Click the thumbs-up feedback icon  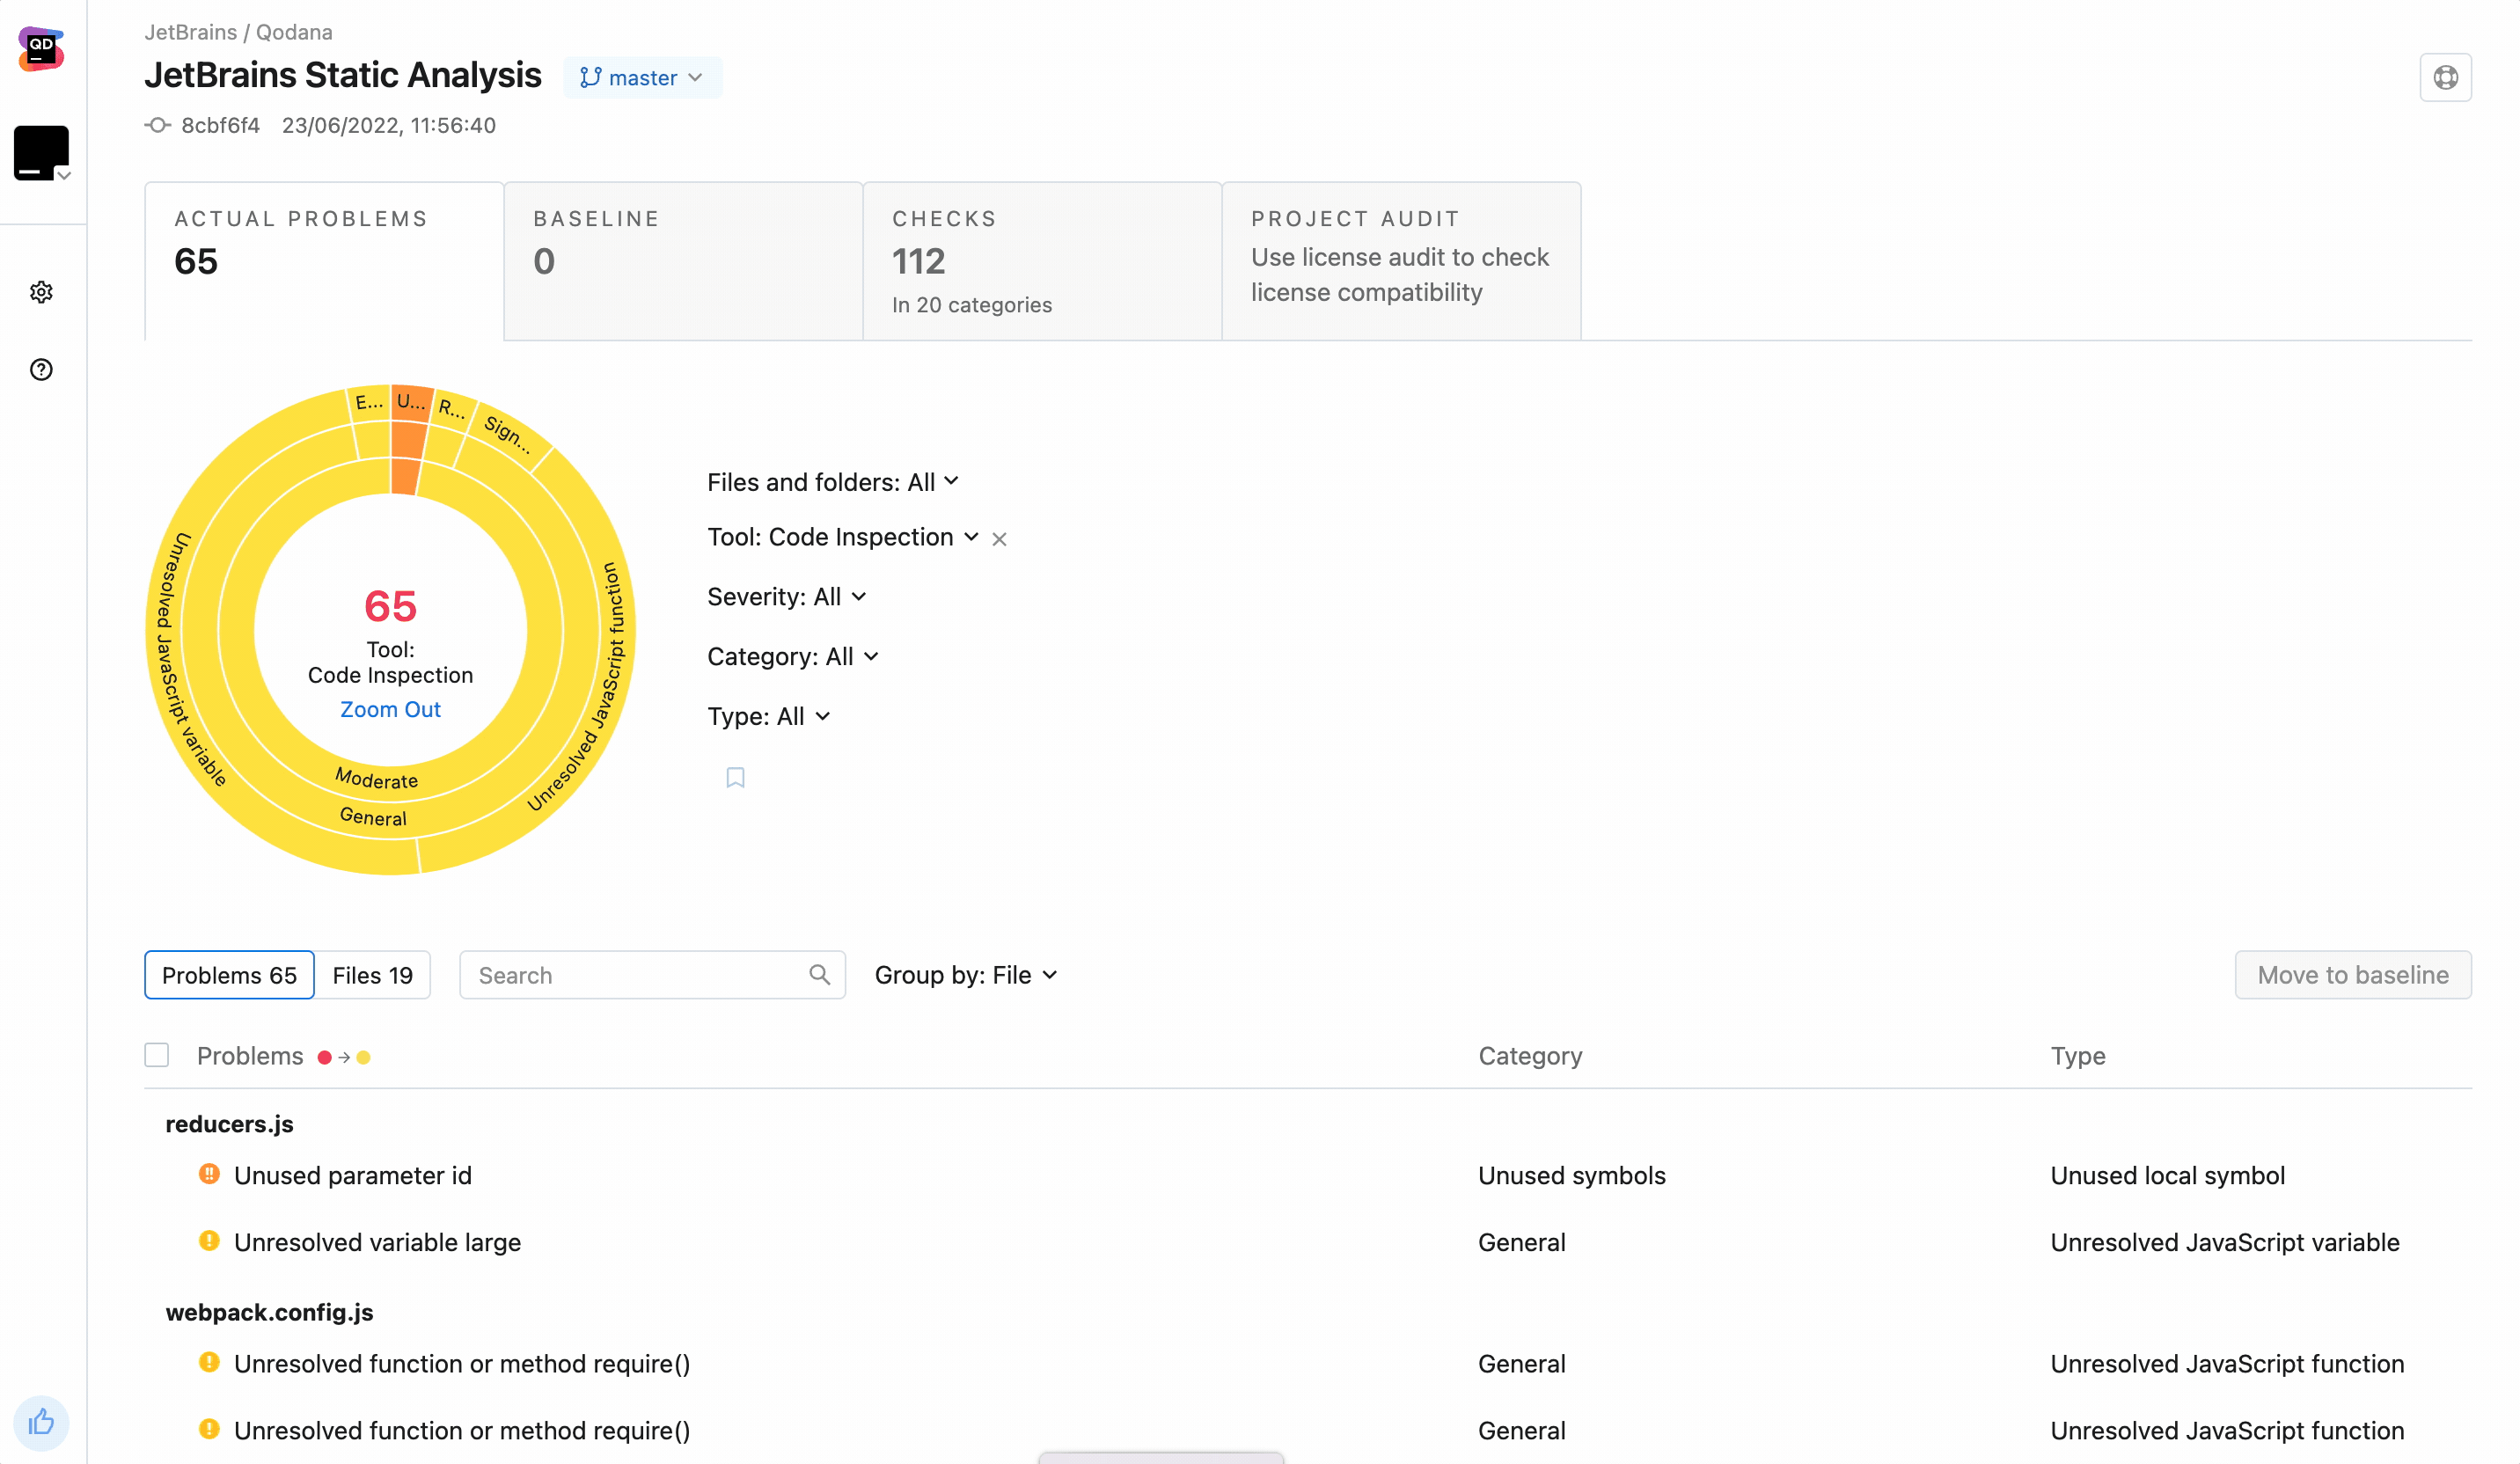tap(41, 1422)
